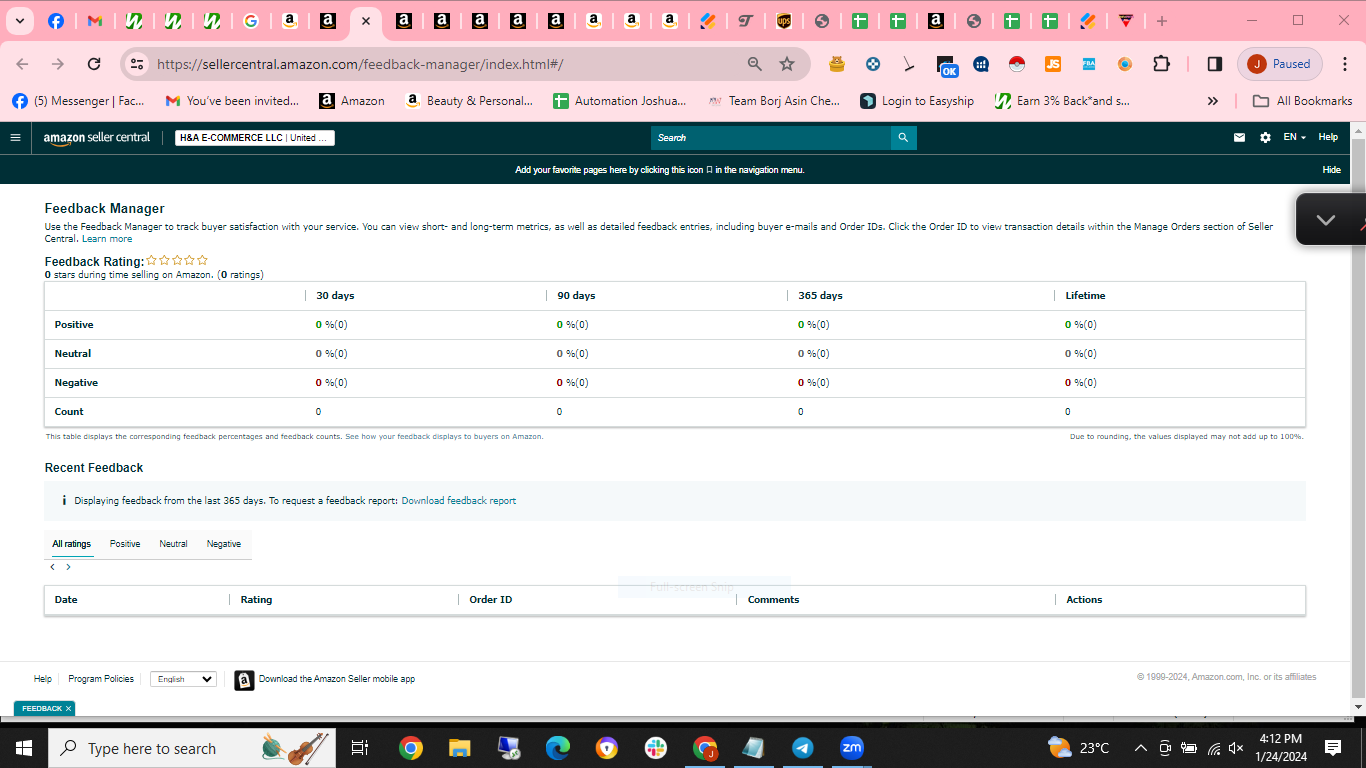Focus the Seller Central search field

[x=771, y=138]
